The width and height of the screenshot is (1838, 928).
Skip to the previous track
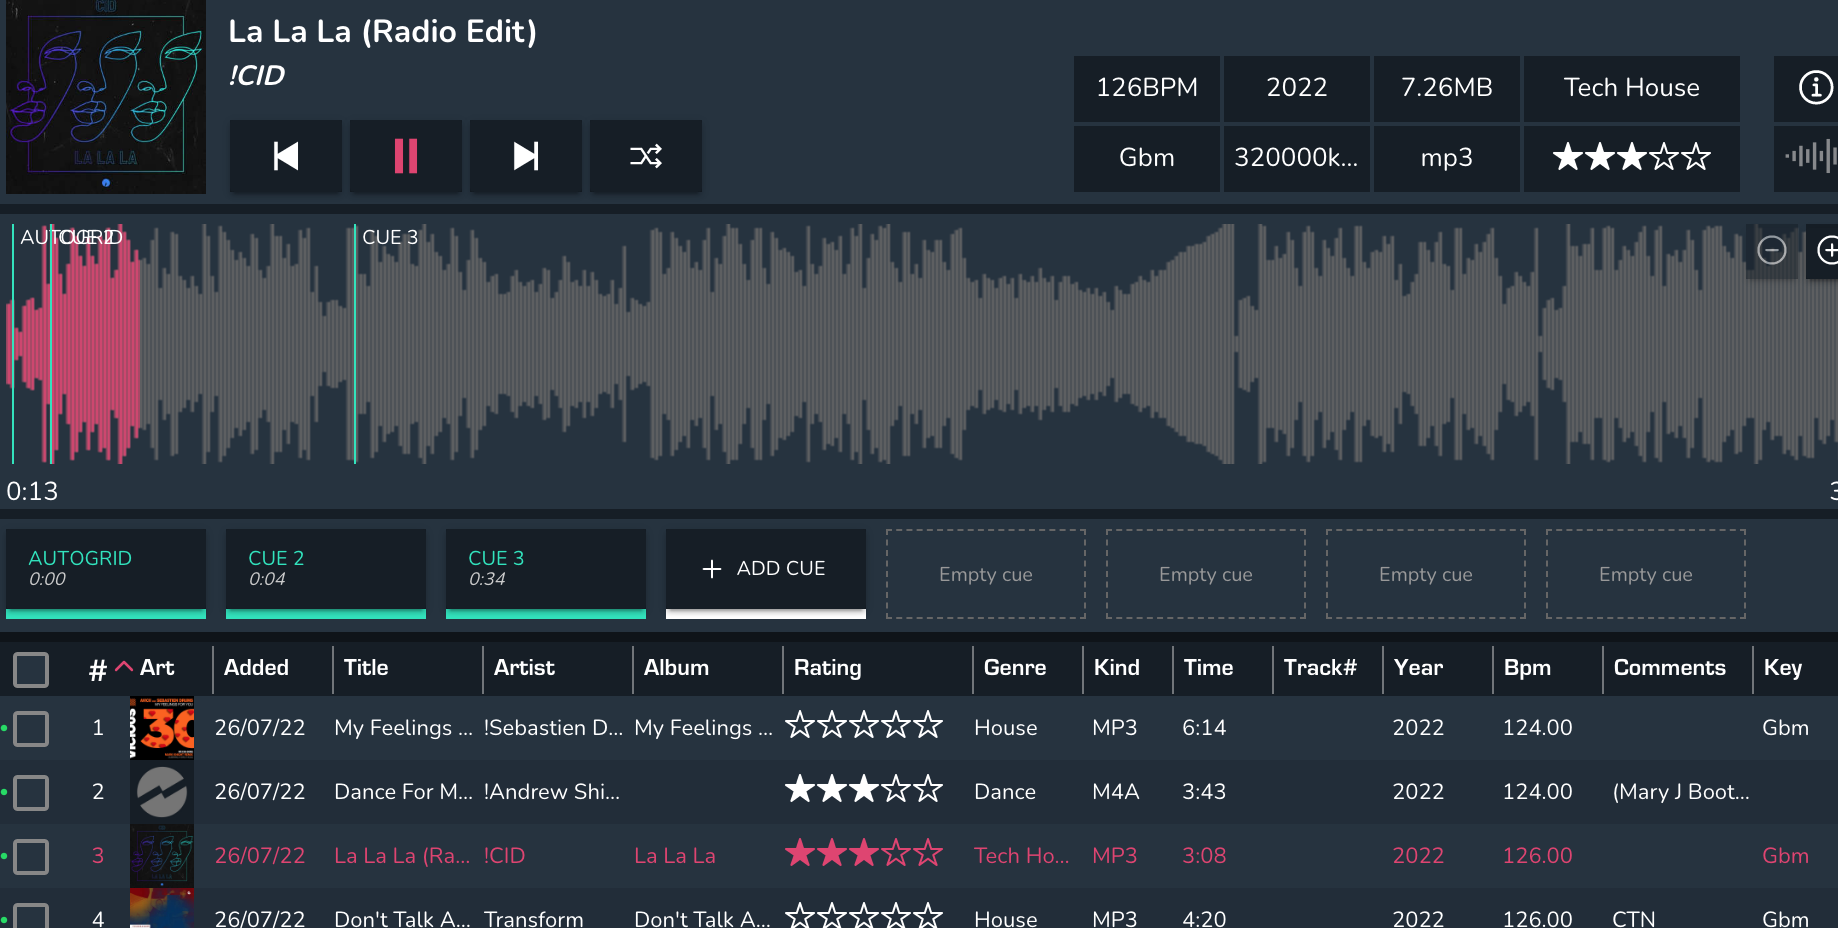coord(286,156)
